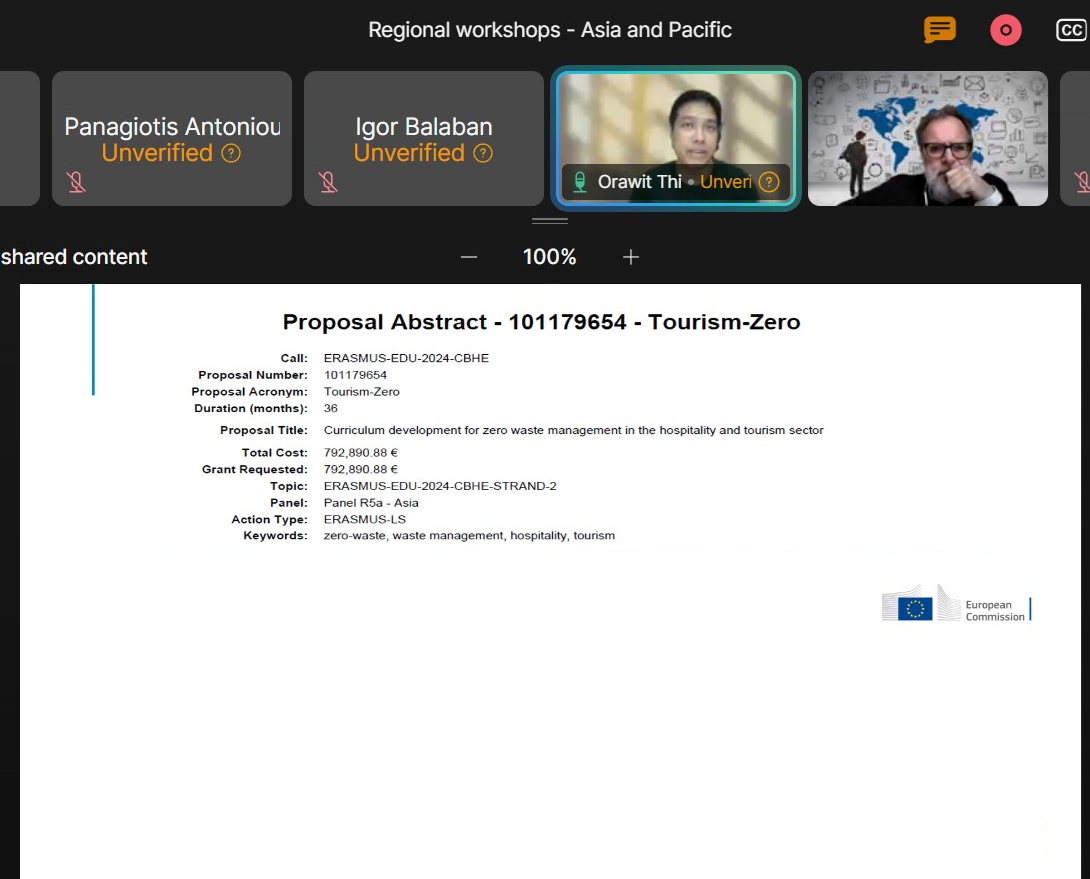This screenshot has height=879, width=1090.
Task: Select the Panagiotis Antoniou participant tile
Action: (172, 138)
